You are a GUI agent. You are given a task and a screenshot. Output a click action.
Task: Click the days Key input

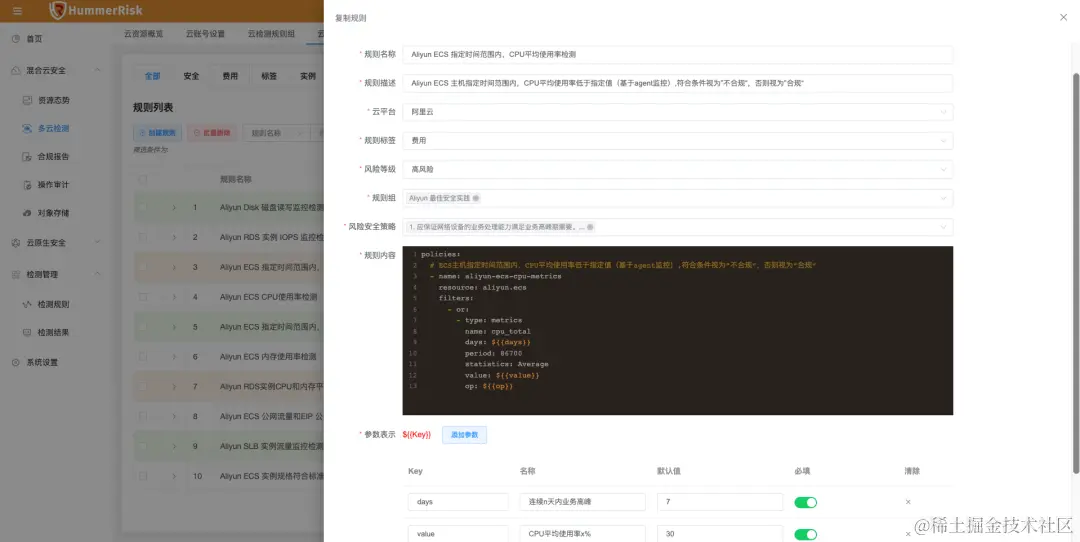click(458, 502)
